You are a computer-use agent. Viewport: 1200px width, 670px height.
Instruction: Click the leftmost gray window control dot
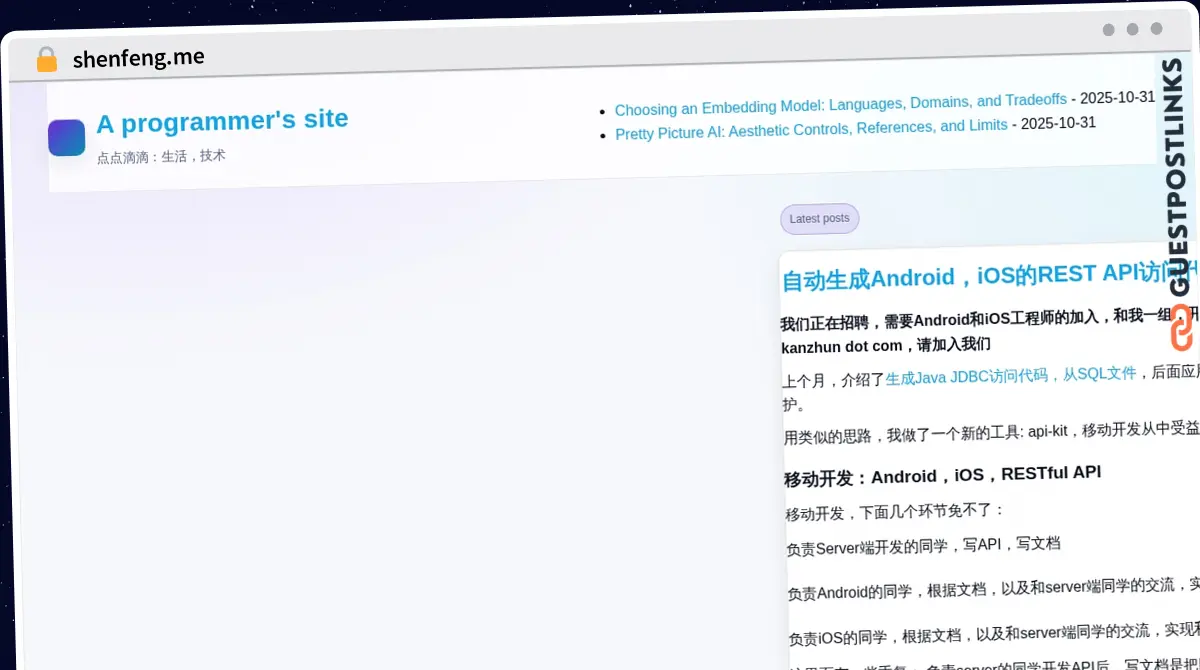tap(1108, 30)
